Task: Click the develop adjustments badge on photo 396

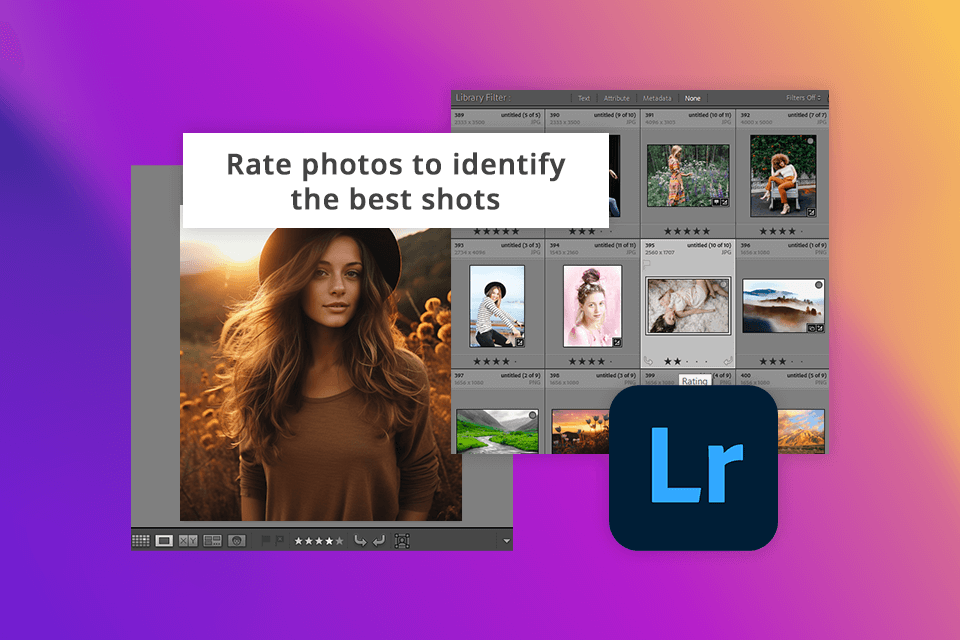Action: (819, 328)
